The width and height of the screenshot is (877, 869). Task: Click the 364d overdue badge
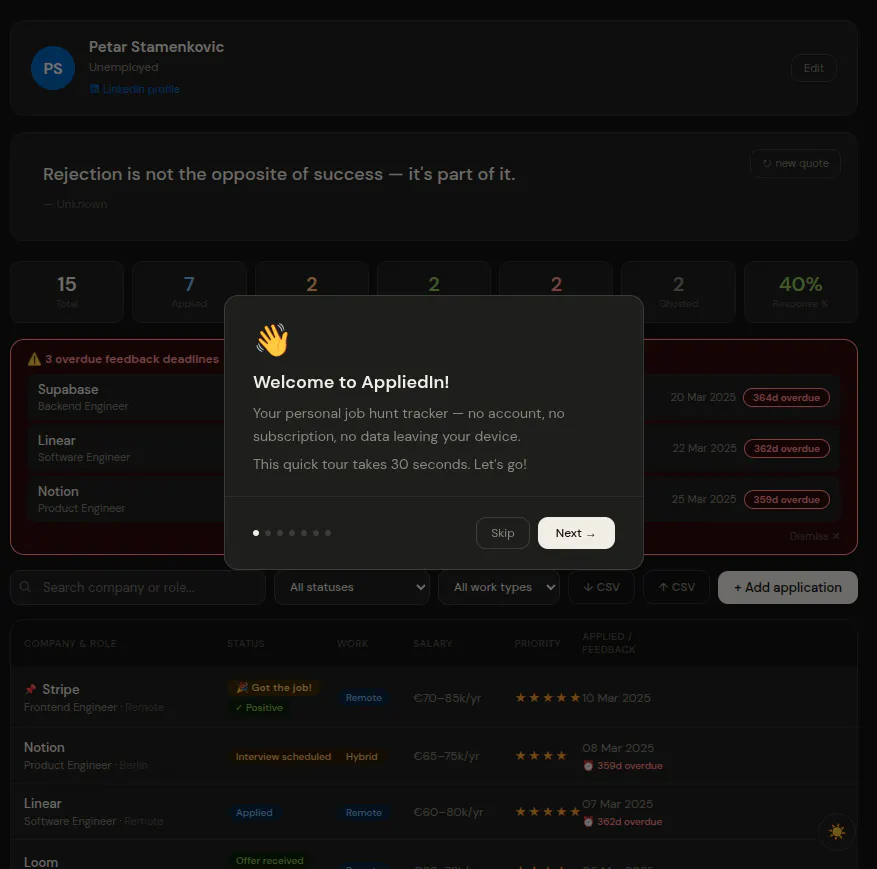click(x=786, y=398)
